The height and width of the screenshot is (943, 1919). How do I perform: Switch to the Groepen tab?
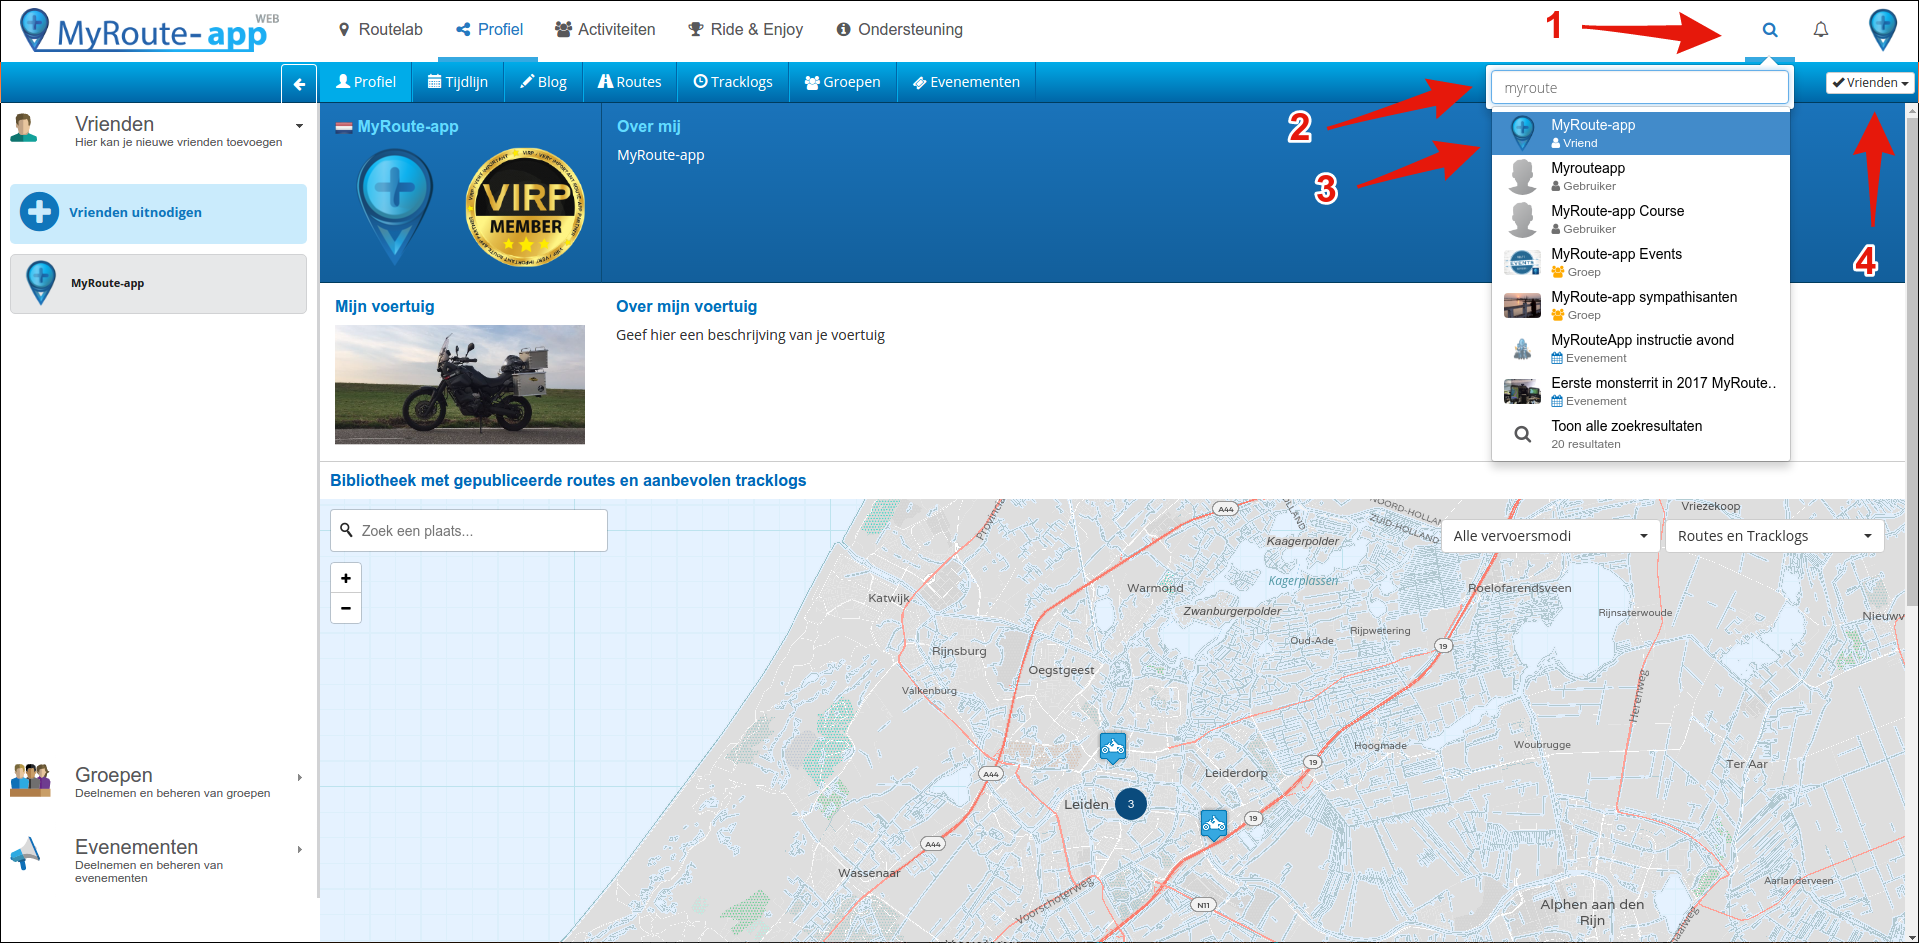pyautogui.click(x=842, y=82)
